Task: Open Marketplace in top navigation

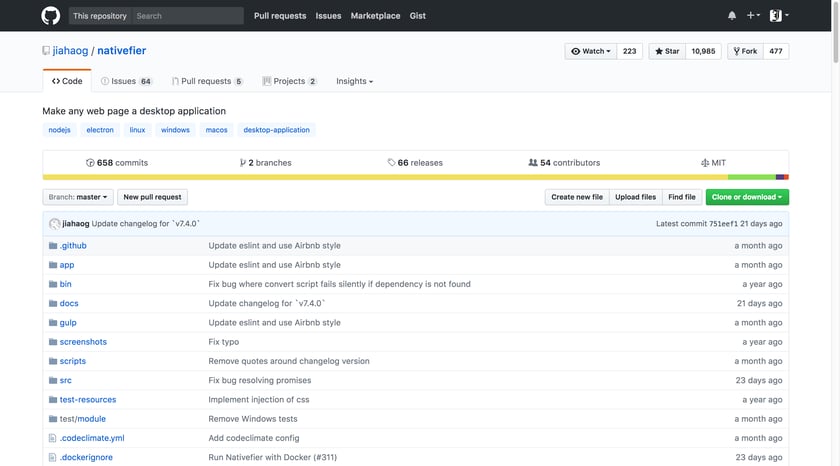Action: click(x=376, y=16)
